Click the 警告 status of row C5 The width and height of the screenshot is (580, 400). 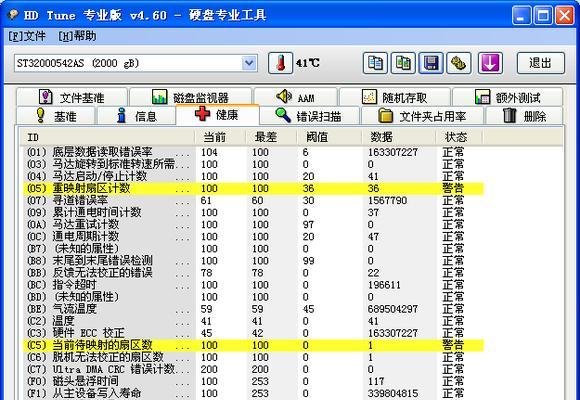pos(453,345)
